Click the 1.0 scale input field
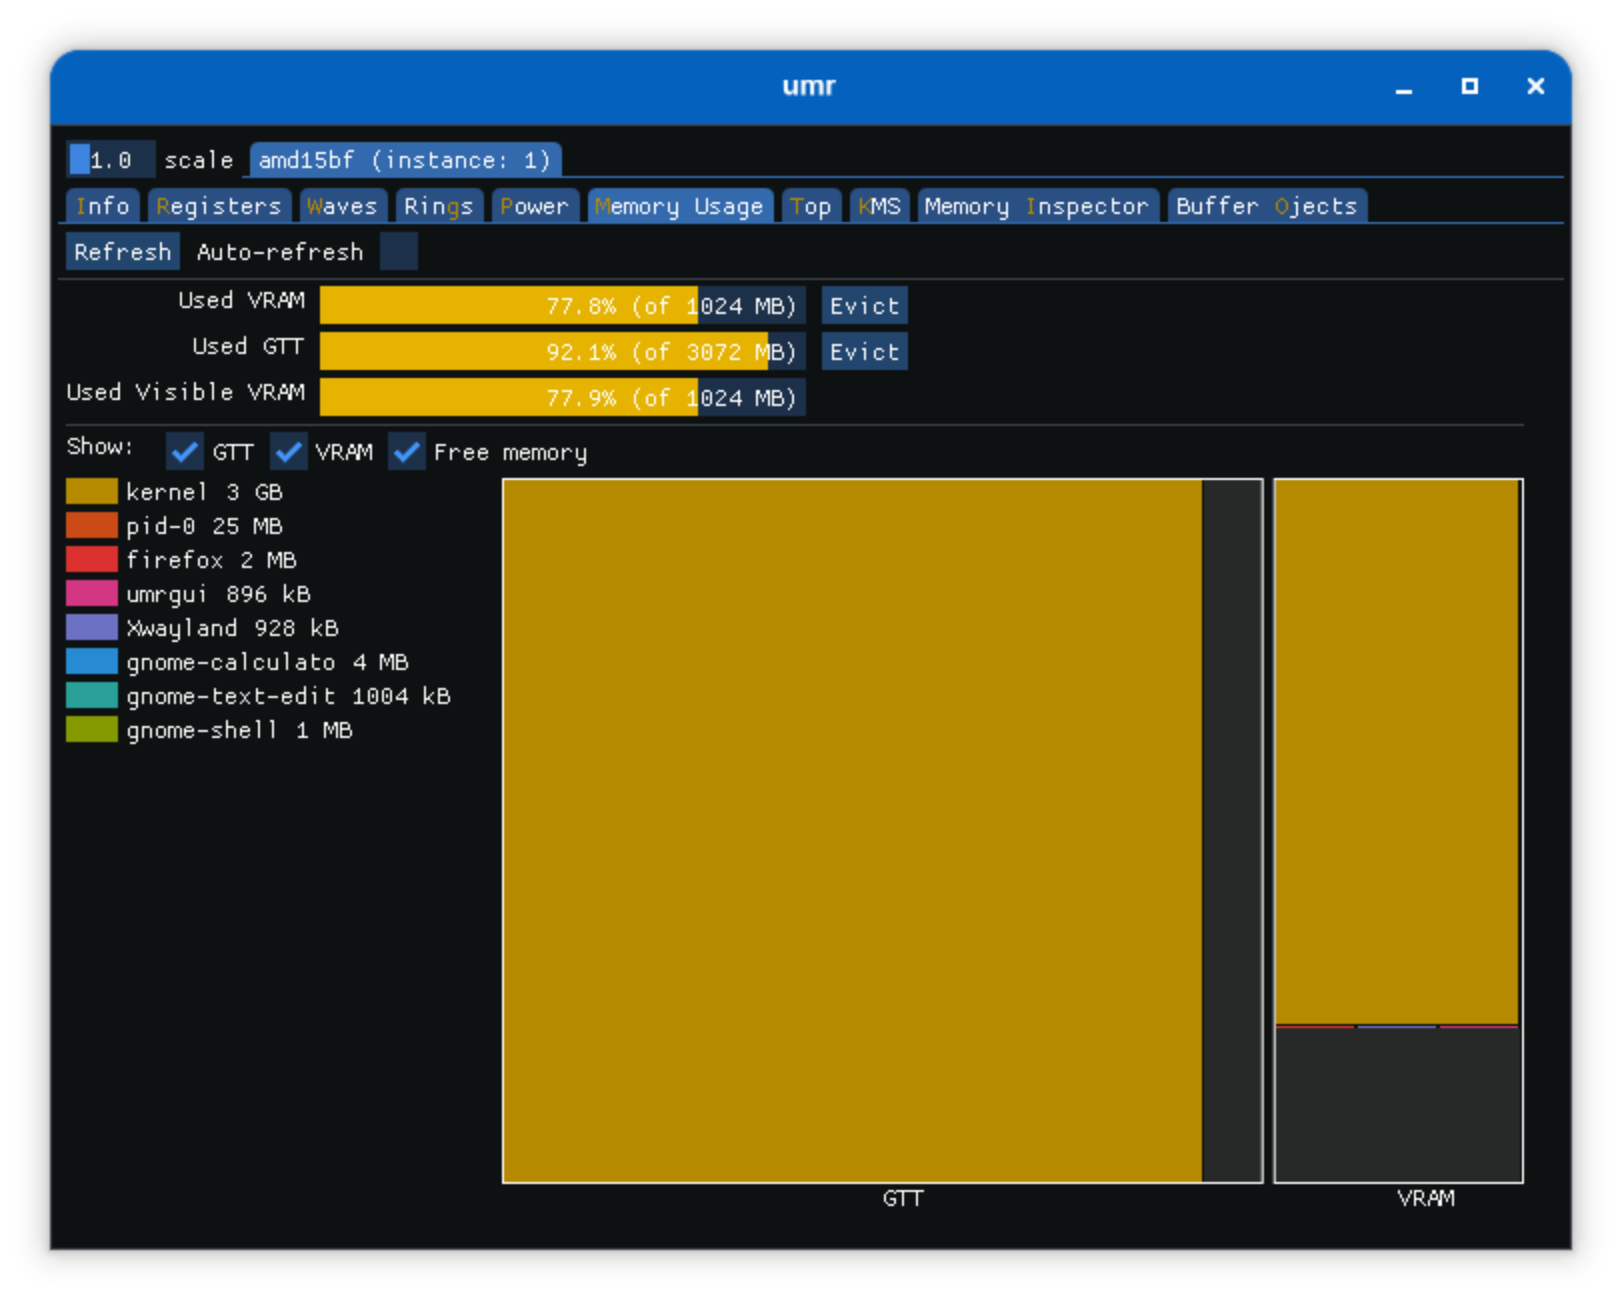Screen dimensions: 1622x1300 [x=110, y=159]
